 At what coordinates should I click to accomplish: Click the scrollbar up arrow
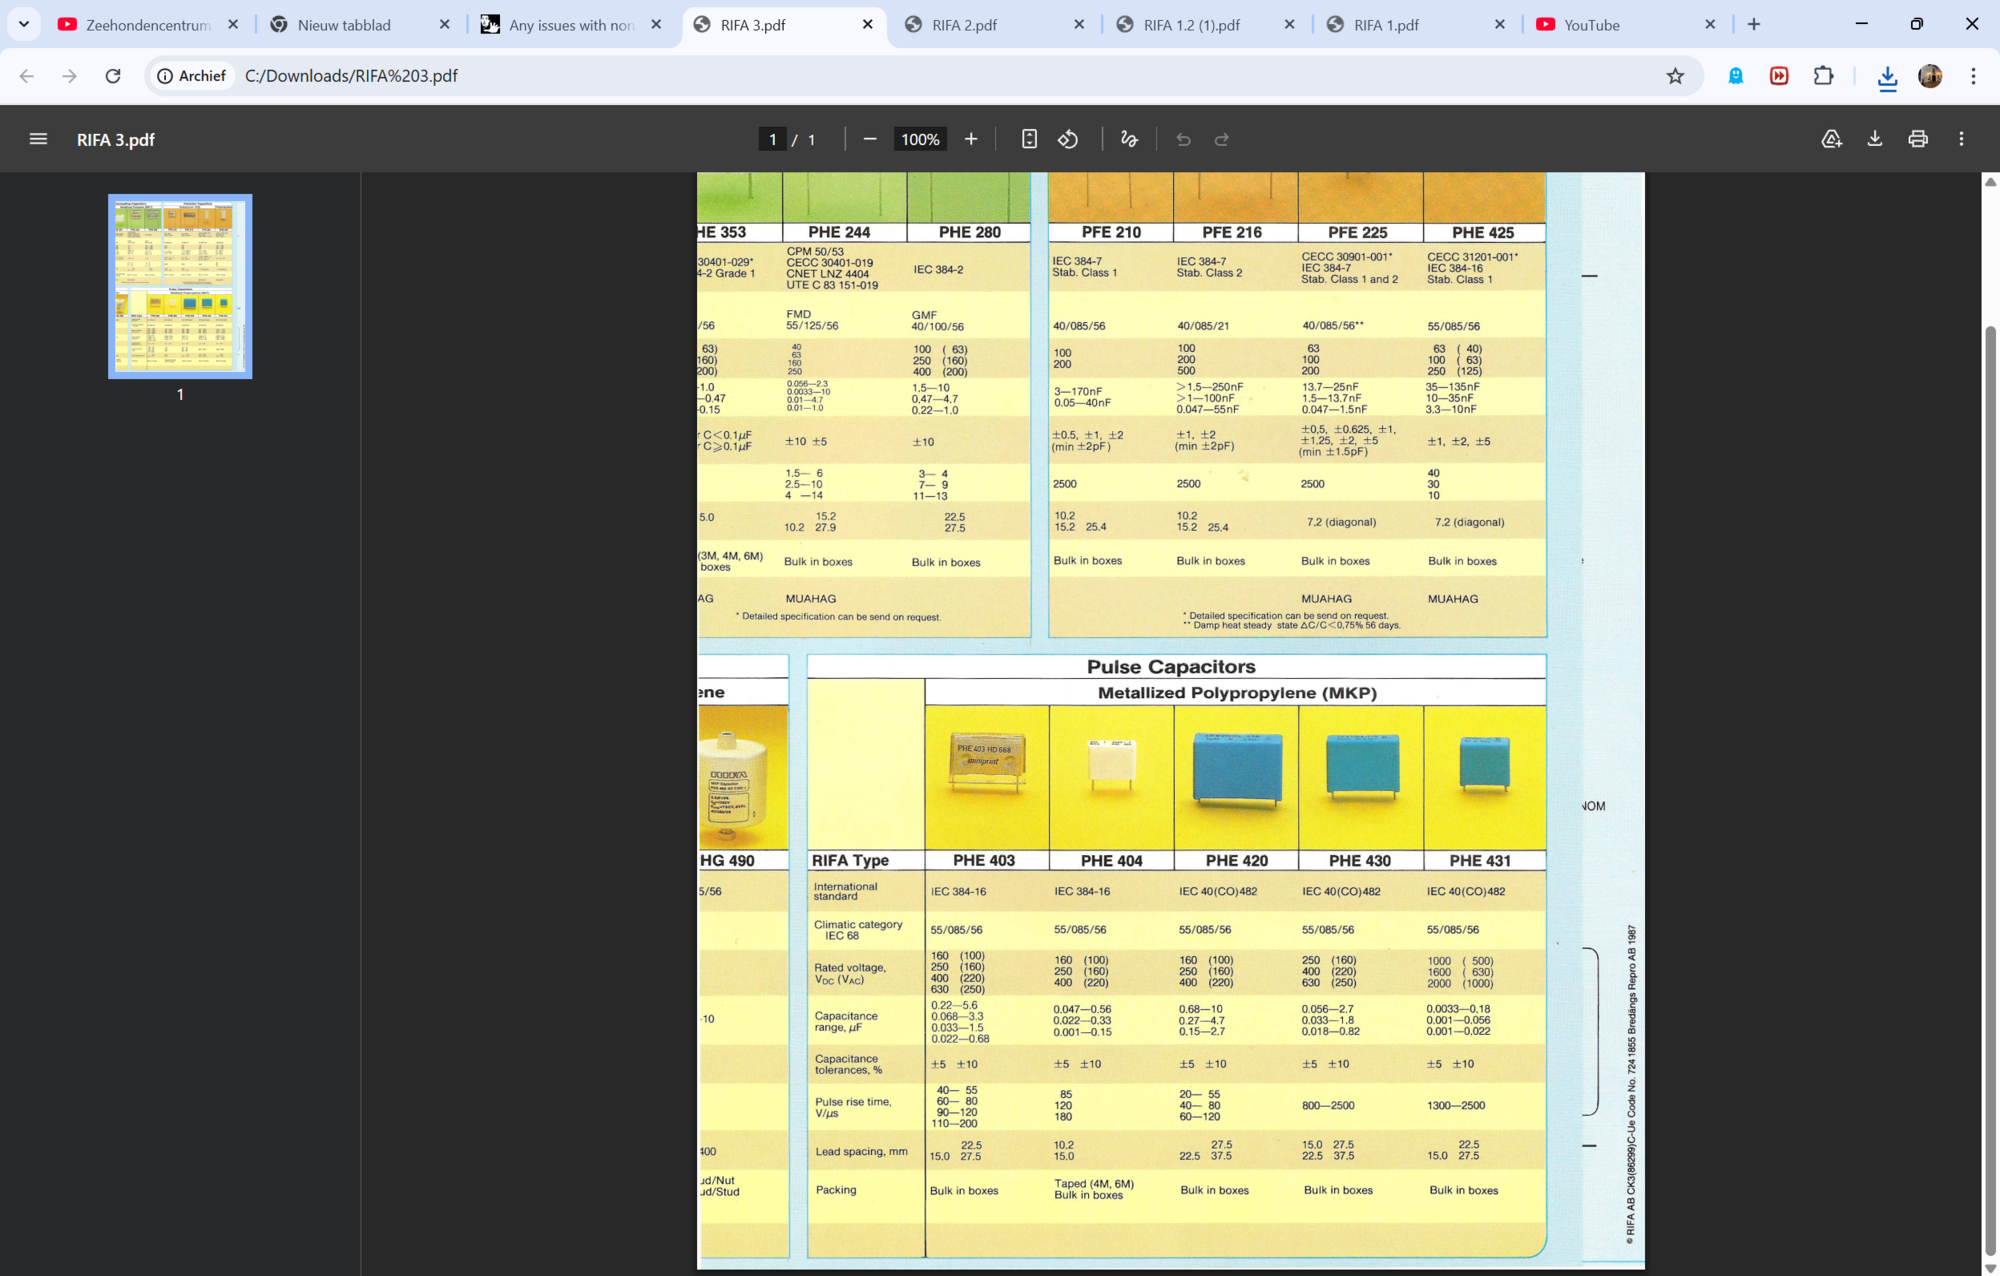[x=1990, y=182]
